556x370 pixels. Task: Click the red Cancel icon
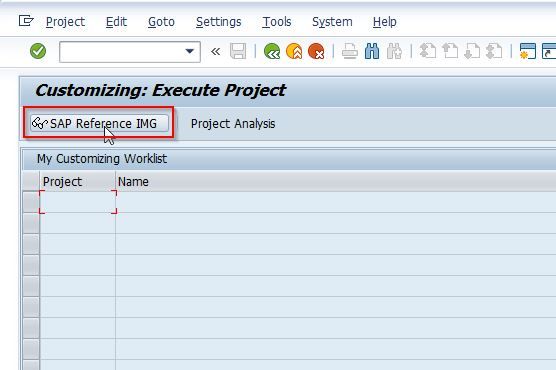(x=316, y=51)
